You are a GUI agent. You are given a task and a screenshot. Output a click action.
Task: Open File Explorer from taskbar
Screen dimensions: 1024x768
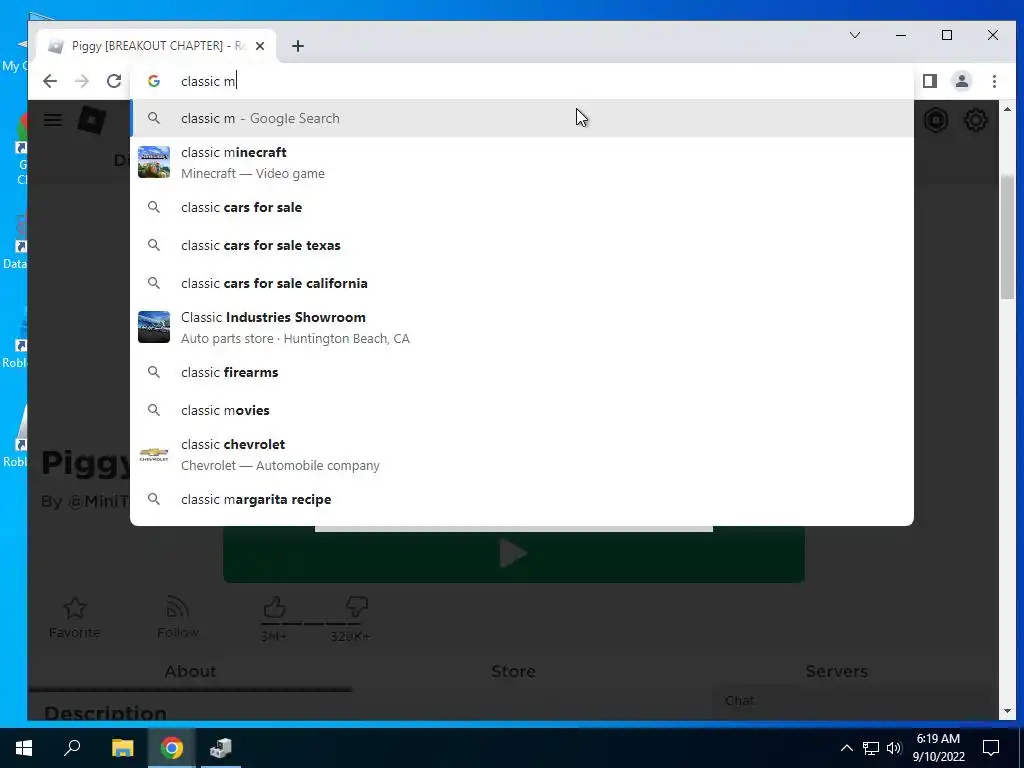tap(122, 748)
